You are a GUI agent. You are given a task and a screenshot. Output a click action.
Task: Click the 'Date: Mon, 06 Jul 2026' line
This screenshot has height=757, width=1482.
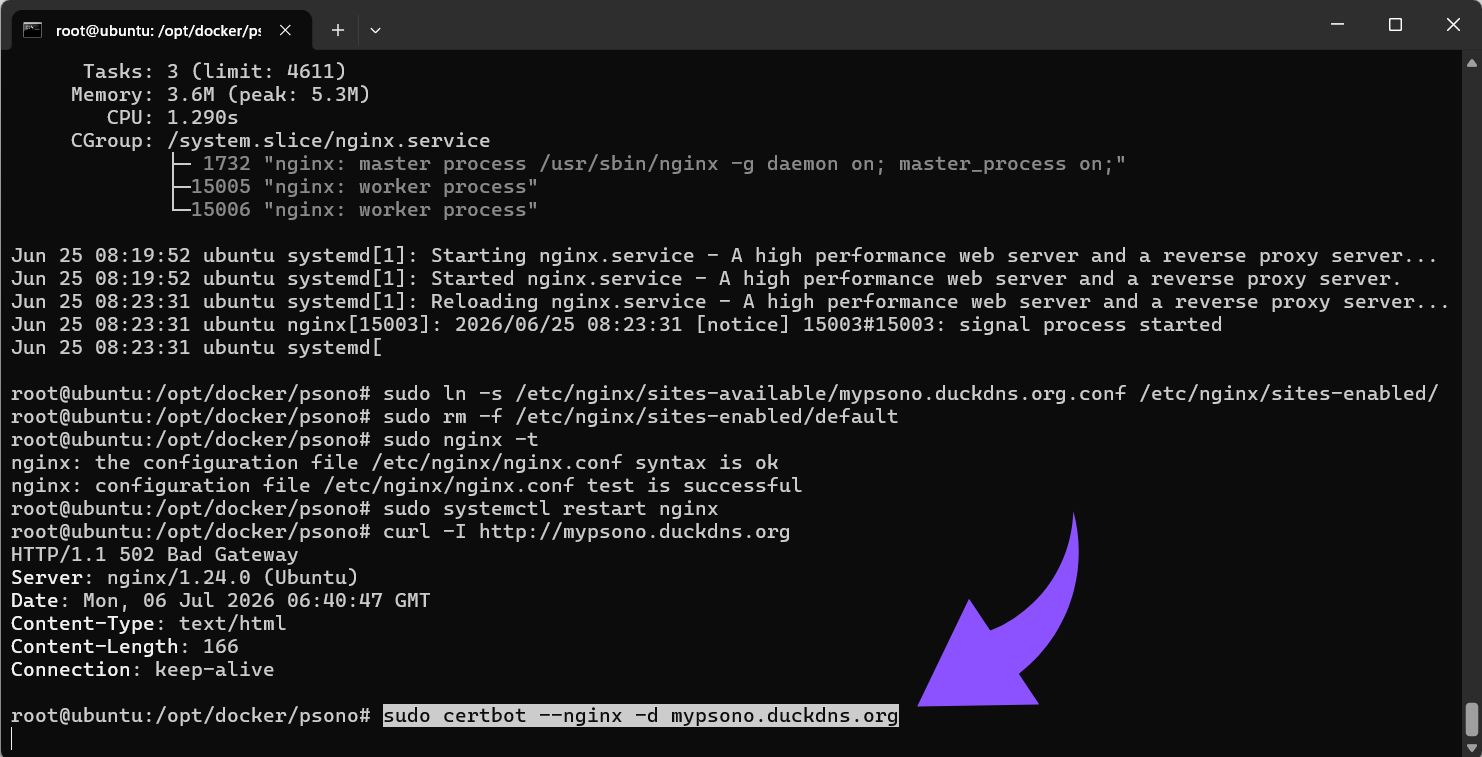coord(221,601)
